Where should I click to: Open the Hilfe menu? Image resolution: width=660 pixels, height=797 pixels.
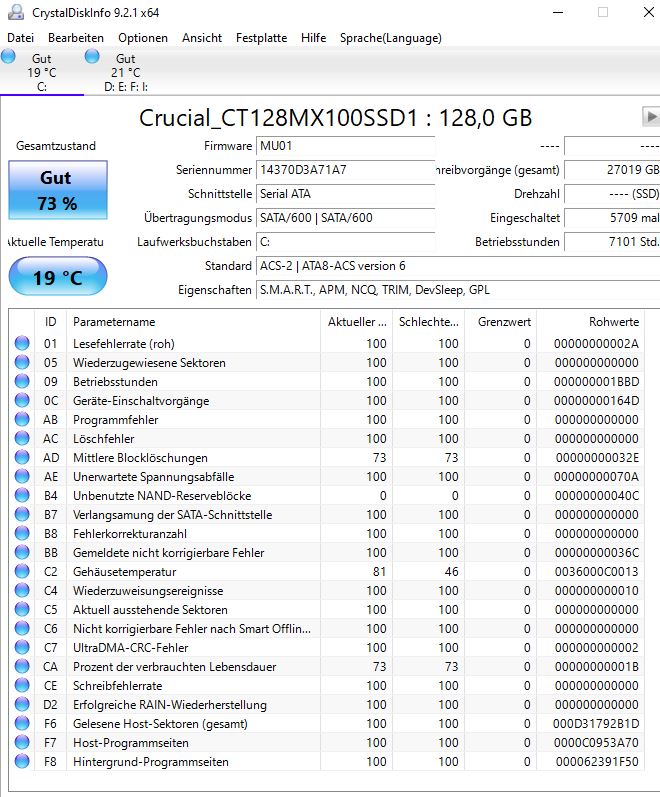coord(313,38)
